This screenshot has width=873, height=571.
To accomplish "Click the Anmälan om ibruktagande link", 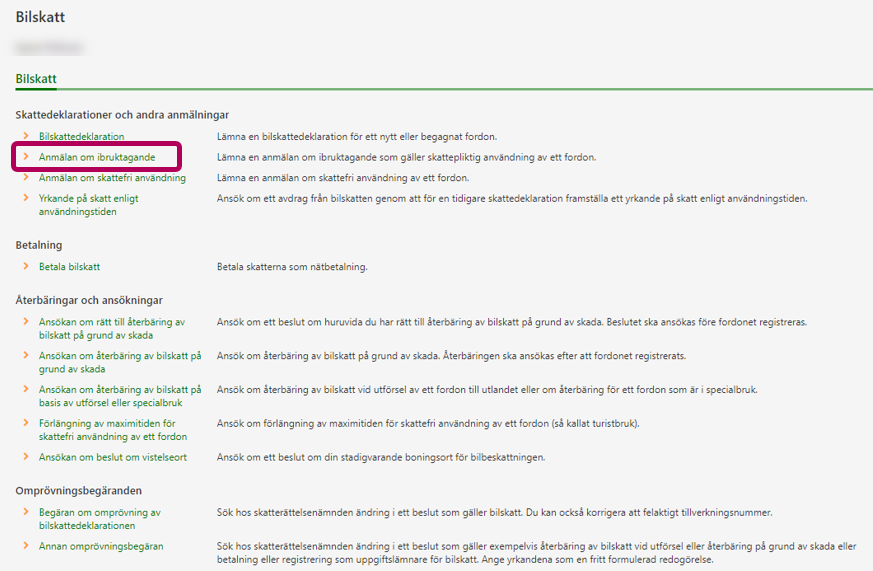I will coord(96,157).
